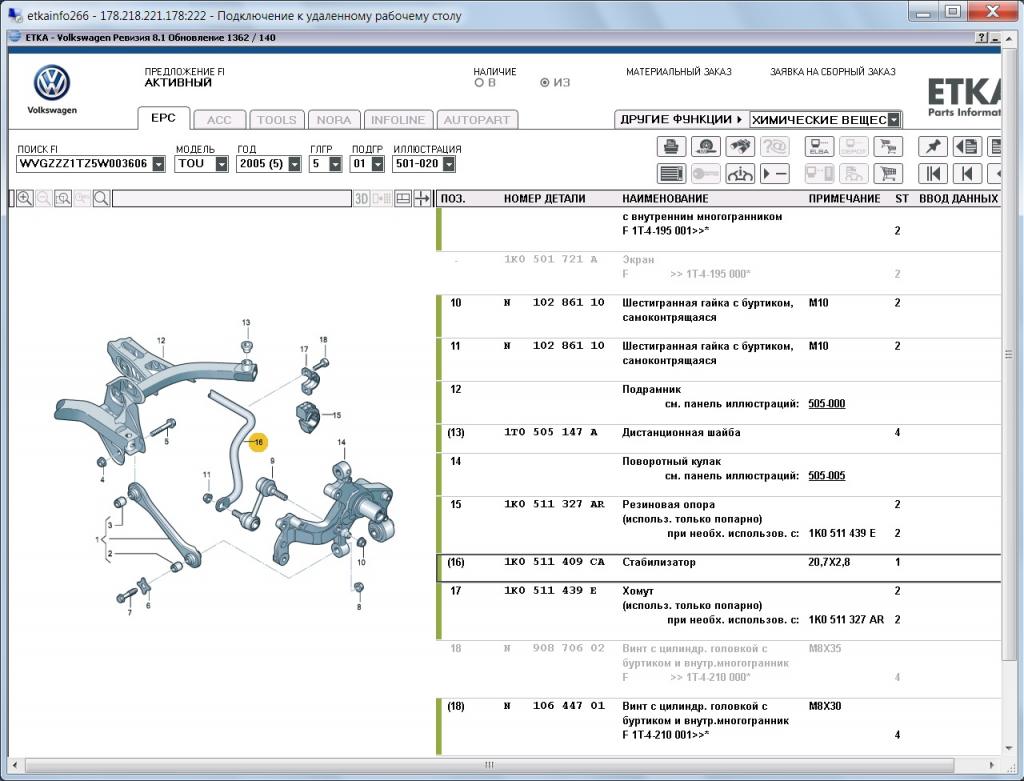Click the zoom area selection icon
Screen dimensions: 1024x781
tap(63, 199)
